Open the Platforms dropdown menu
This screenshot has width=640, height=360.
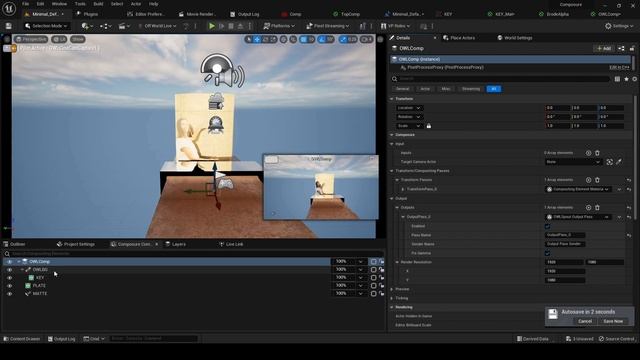tap(279, 26)
